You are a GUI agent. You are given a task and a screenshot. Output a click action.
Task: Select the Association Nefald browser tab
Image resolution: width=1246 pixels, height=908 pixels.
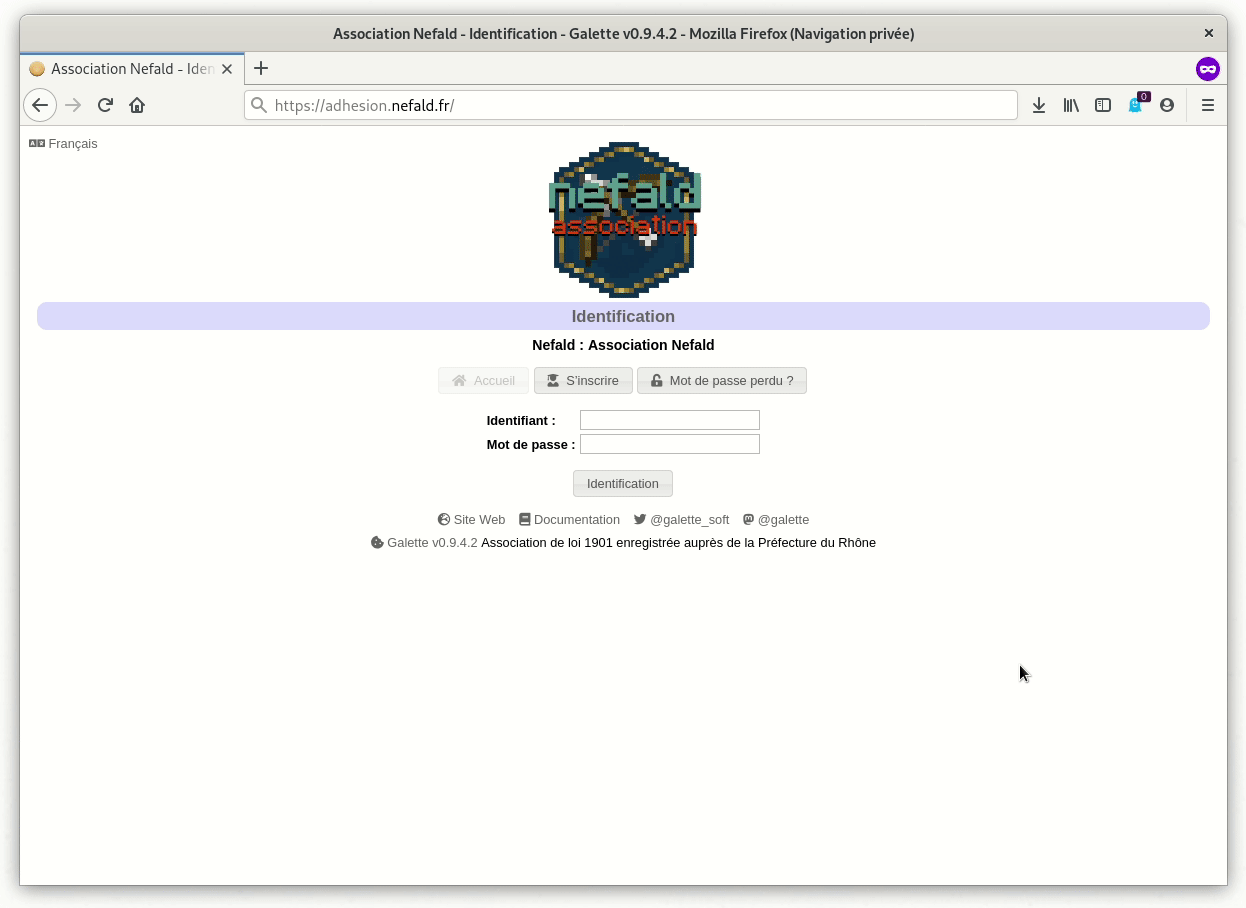coord(132,69)
